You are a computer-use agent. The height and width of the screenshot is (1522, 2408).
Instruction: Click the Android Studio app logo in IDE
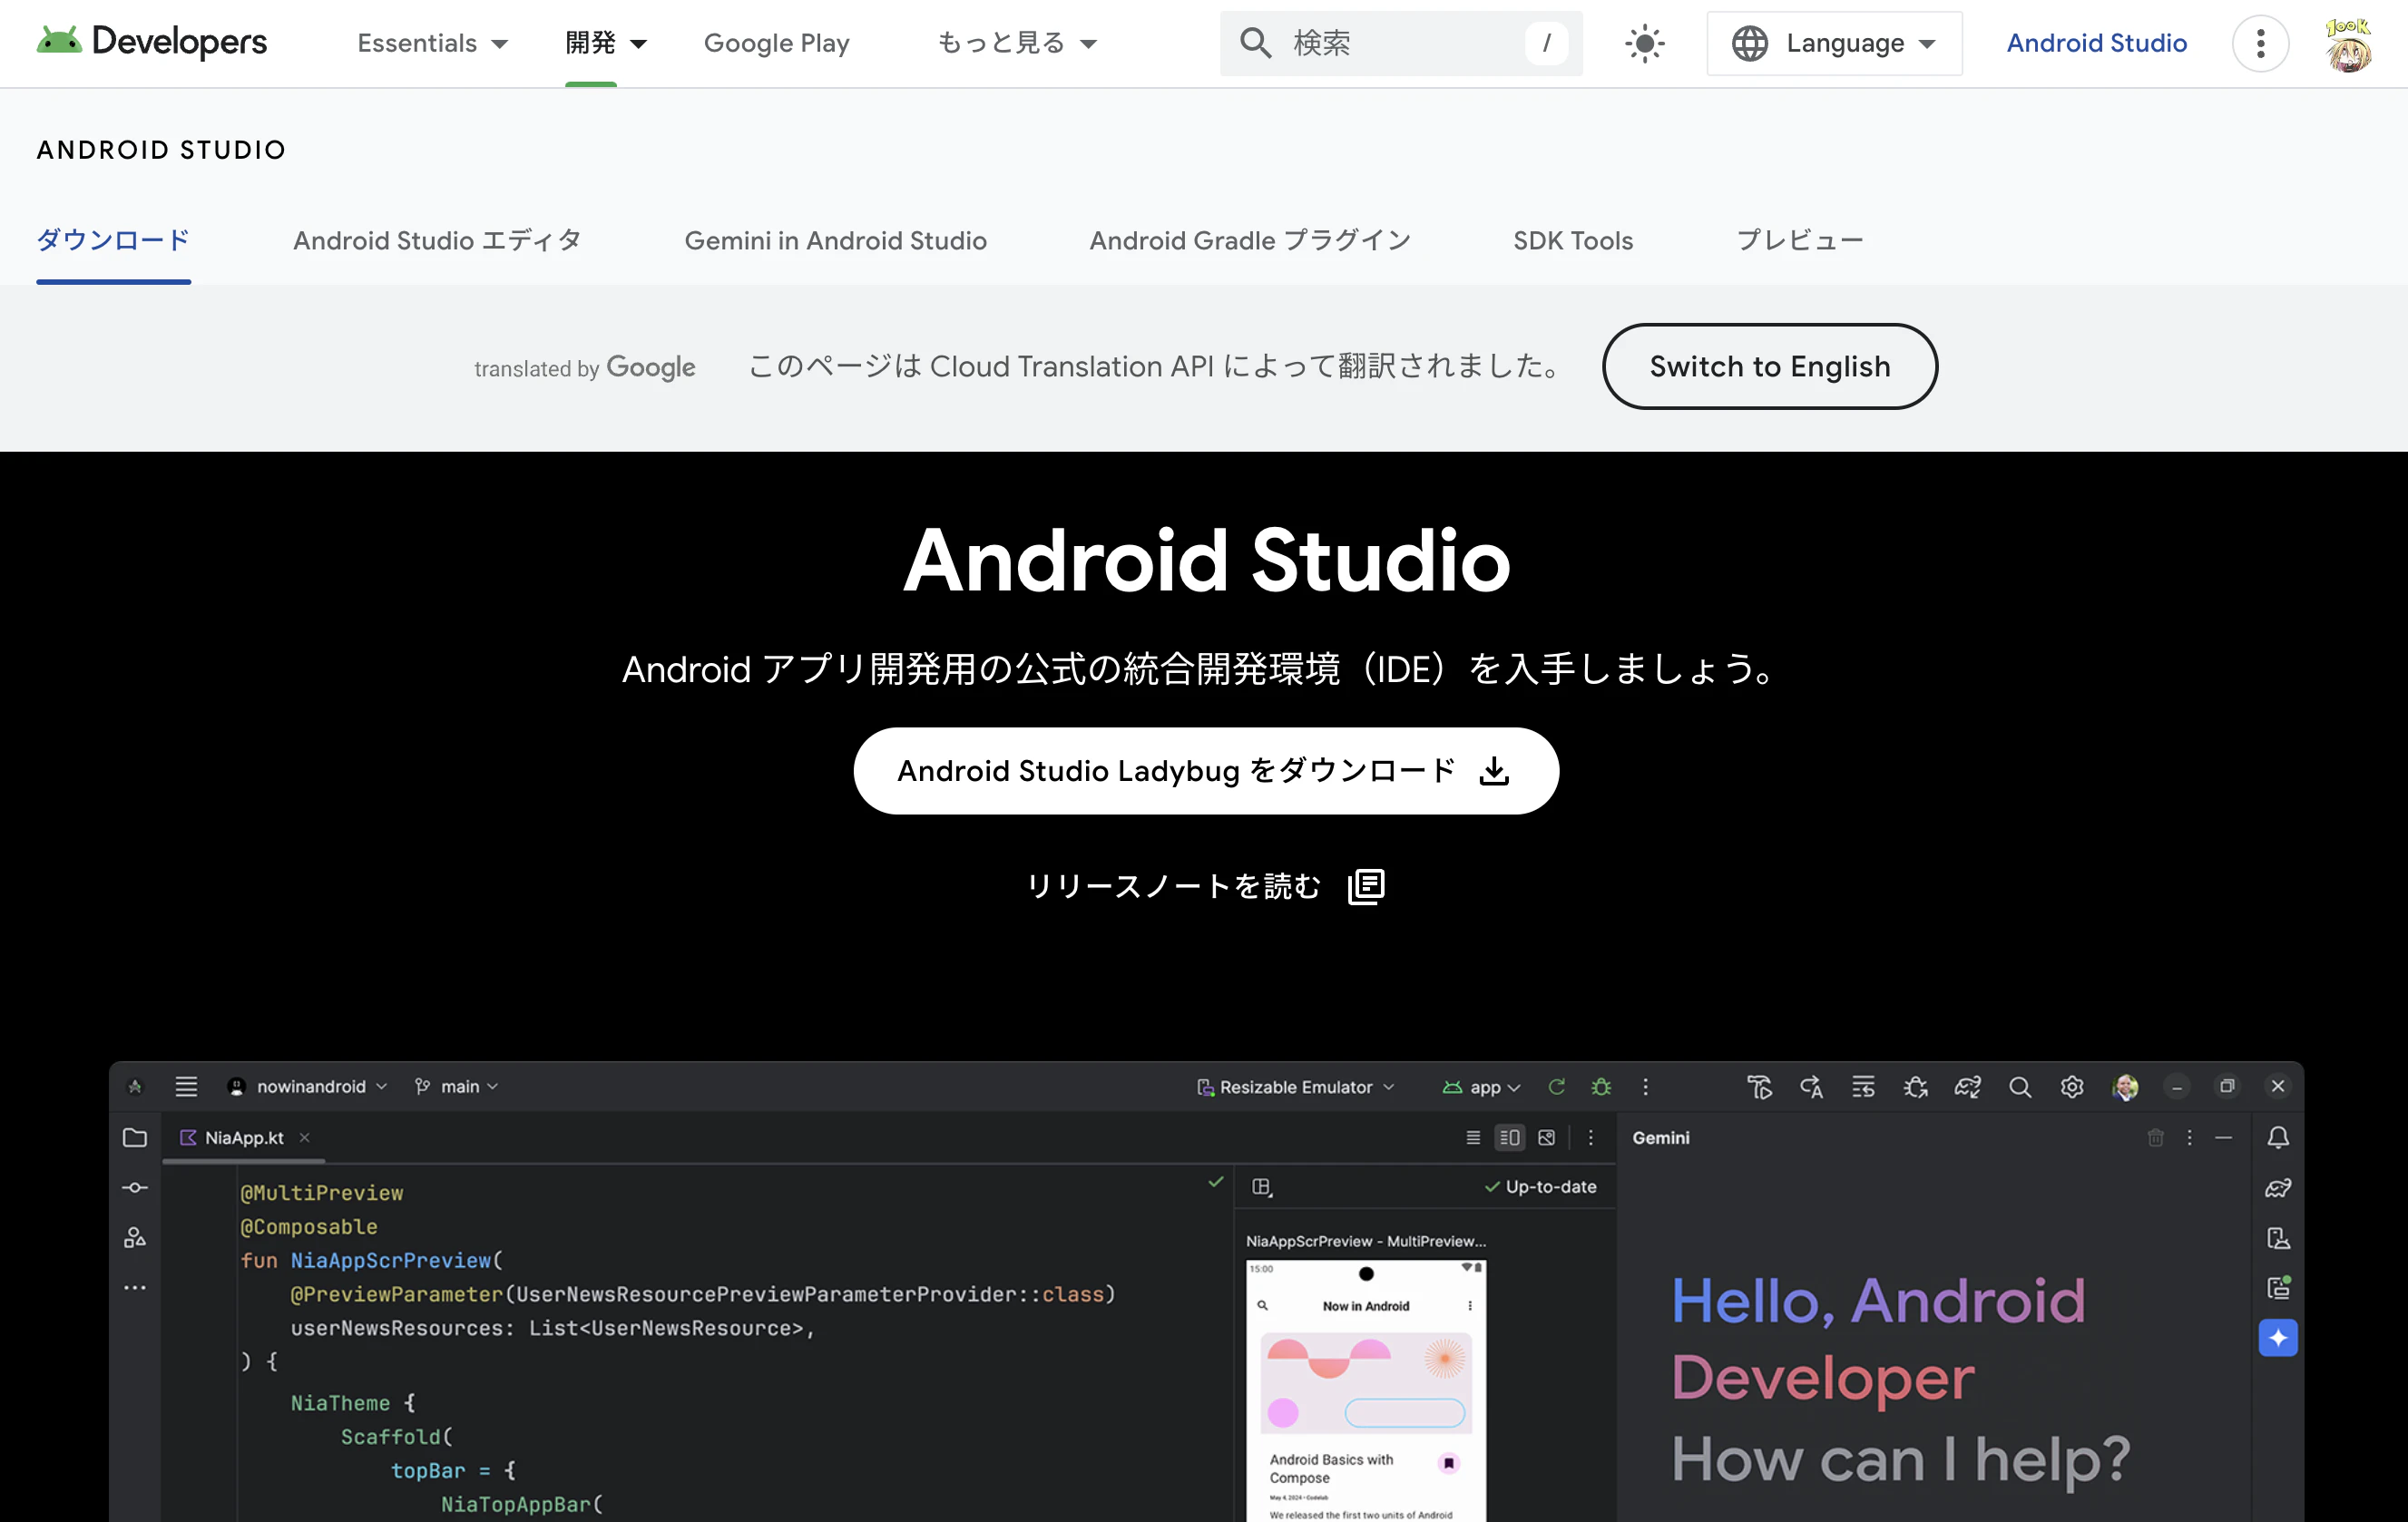point(136,1086)
